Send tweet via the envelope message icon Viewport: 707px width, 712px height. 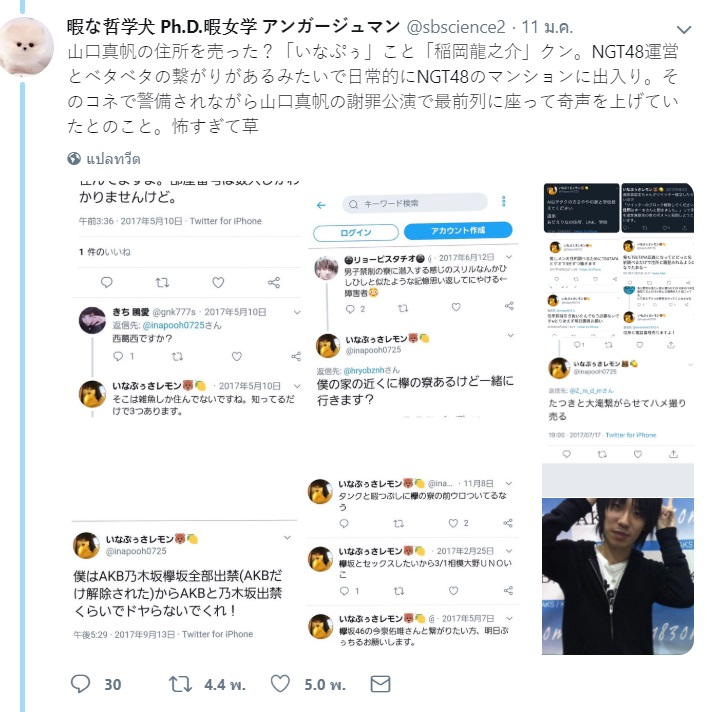coord(380,684)
